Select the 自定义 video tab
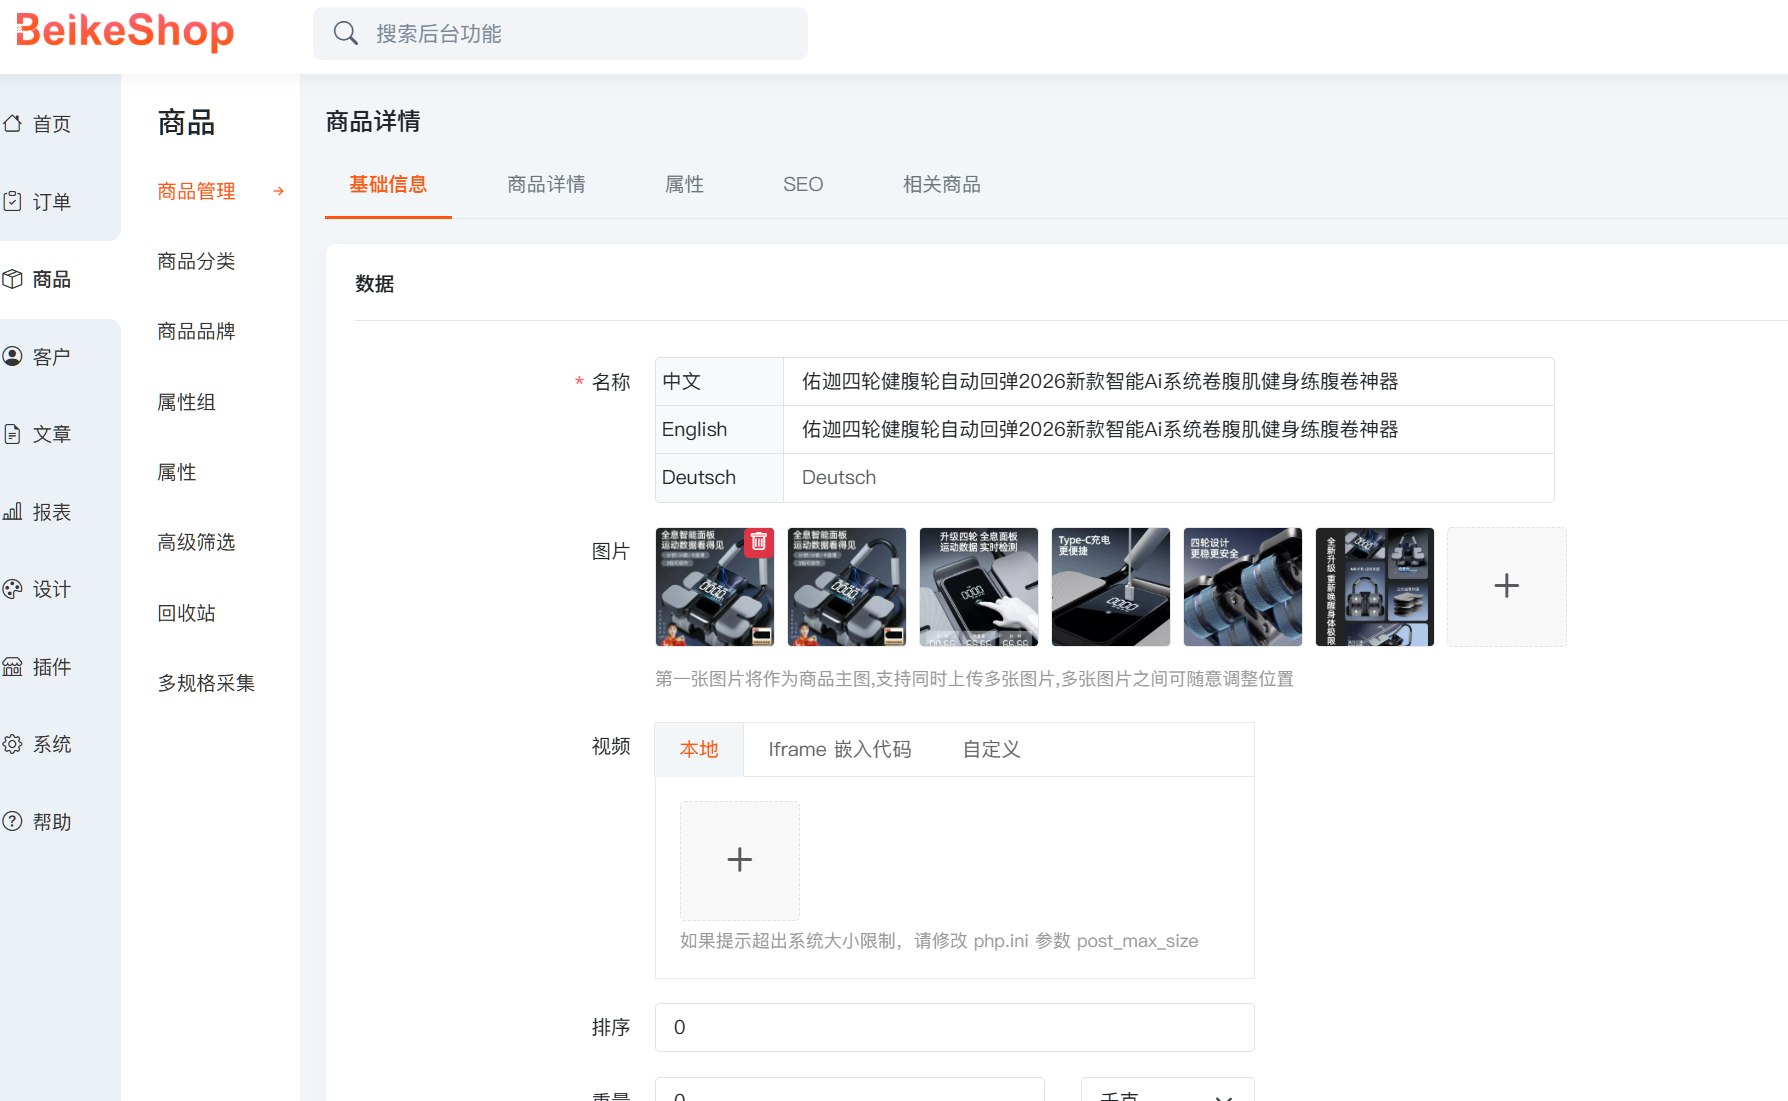The height and width of the screenshot is (1101, 1788). pos(991,749)
